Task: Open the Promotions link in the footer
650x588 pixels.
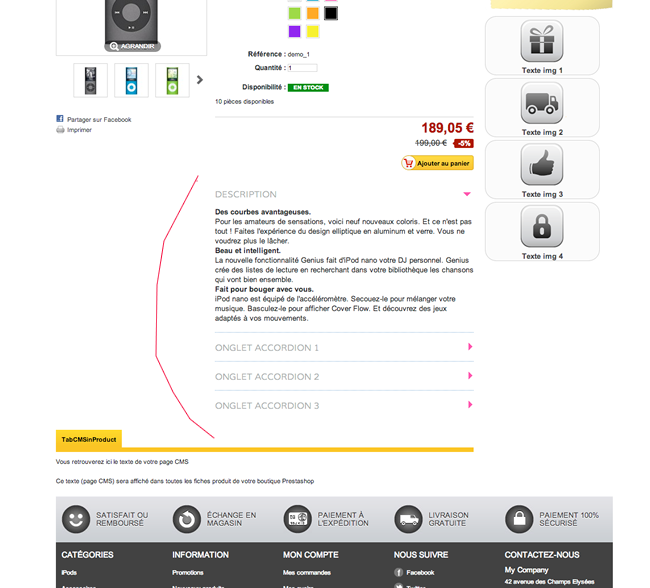Action: click(x=188, y=573)
